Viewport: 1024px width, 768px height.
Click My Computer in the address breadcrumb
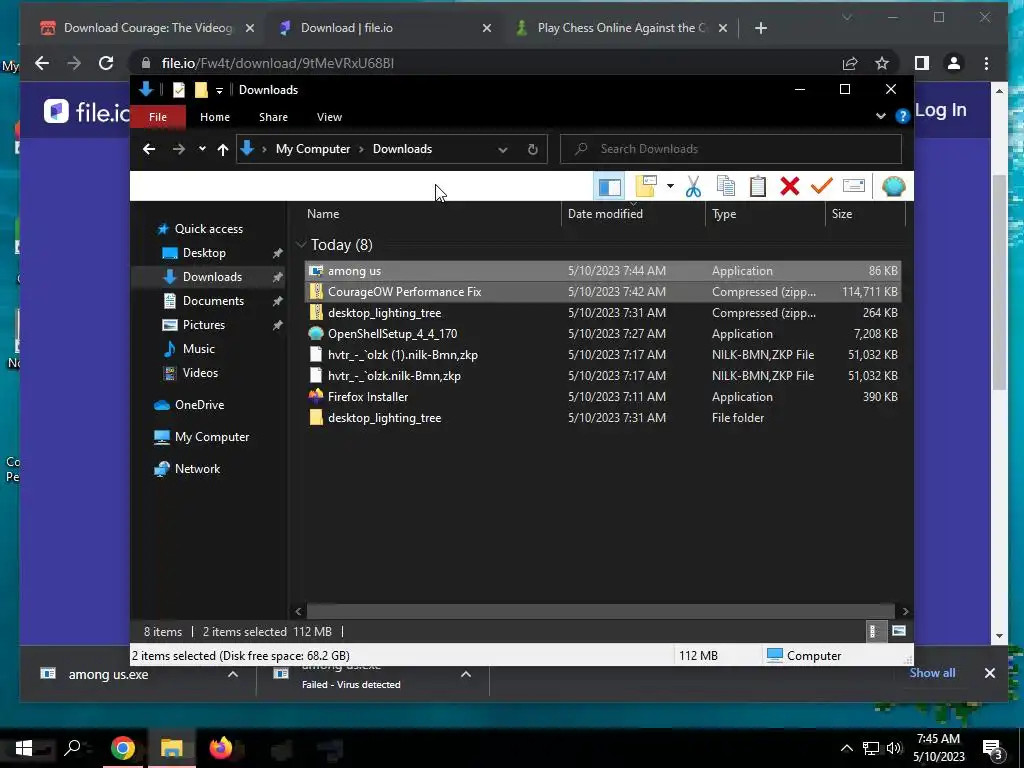pos(313,149)
